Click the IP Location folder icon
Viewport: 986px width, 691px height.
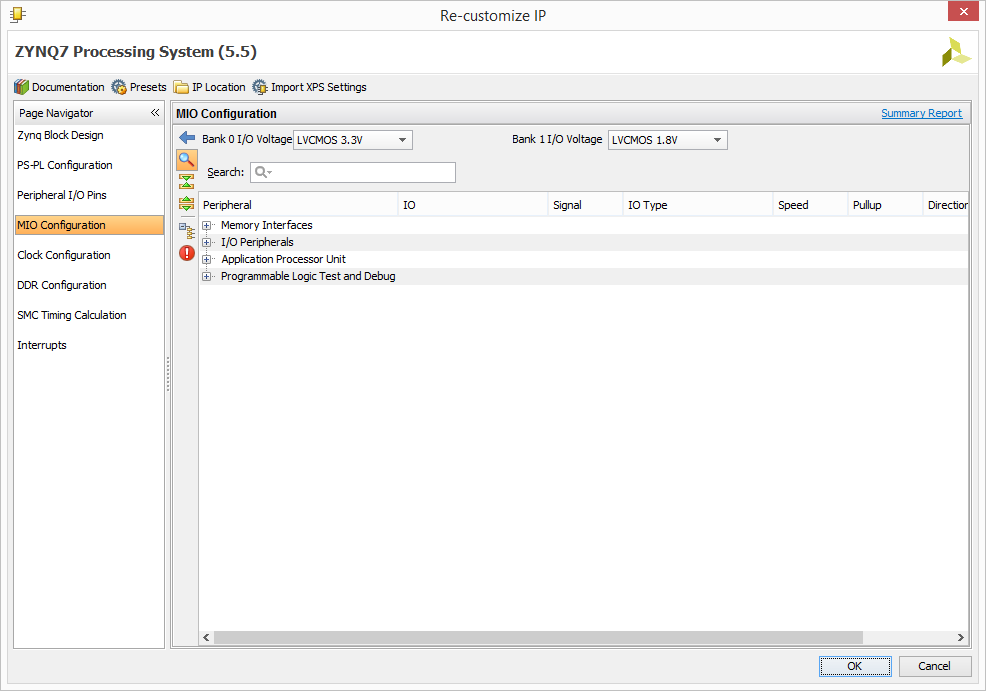pos(181,87)
